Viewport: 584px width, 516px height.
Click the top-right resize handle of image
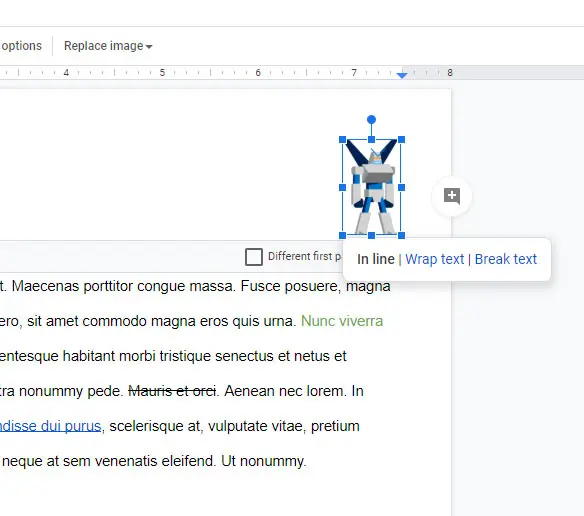(x=401, y=140)
